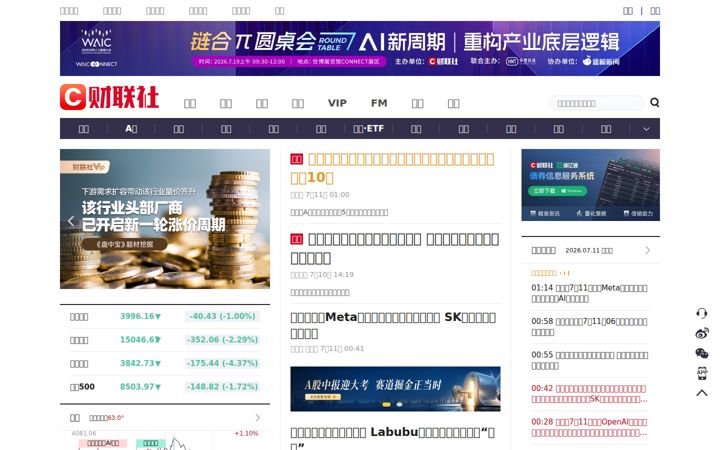
Task: Click index value 3842.73
Action: (140, 363)
